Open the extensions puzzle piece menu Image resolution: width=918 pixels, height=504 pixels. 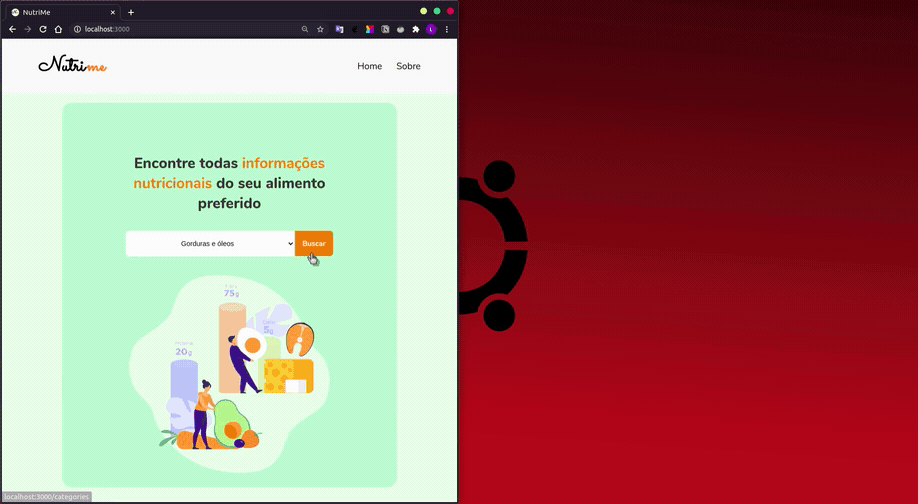(416, 29)
